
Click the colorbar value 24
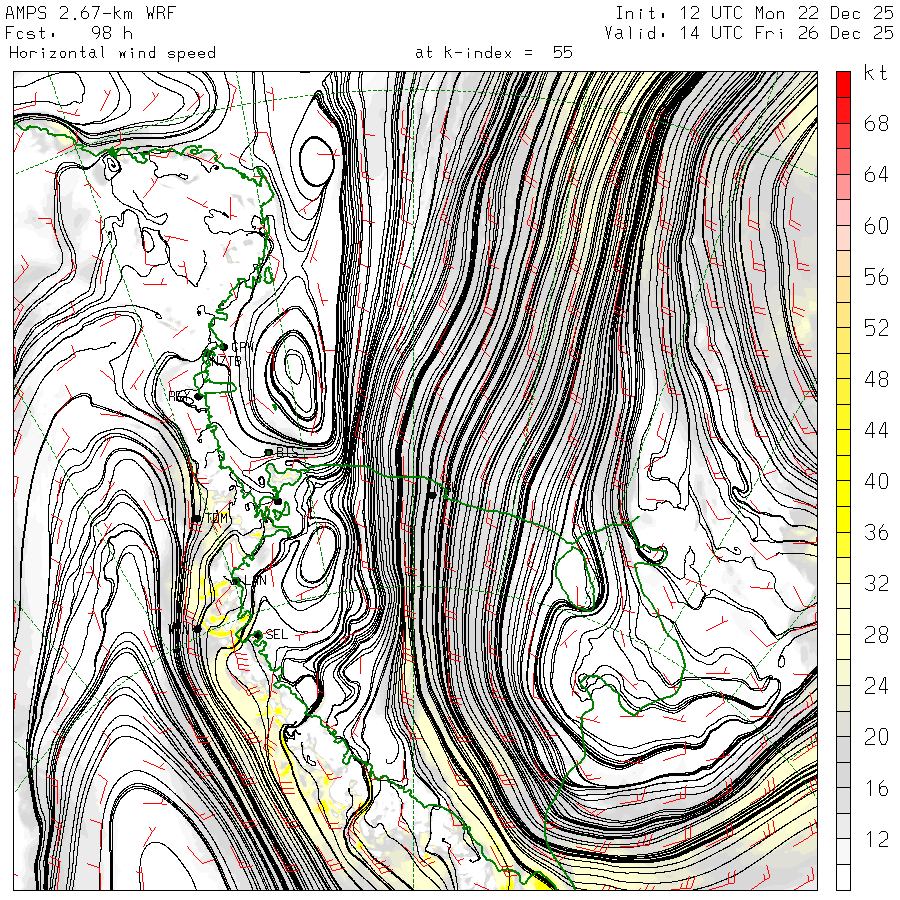tap(876, 686)
